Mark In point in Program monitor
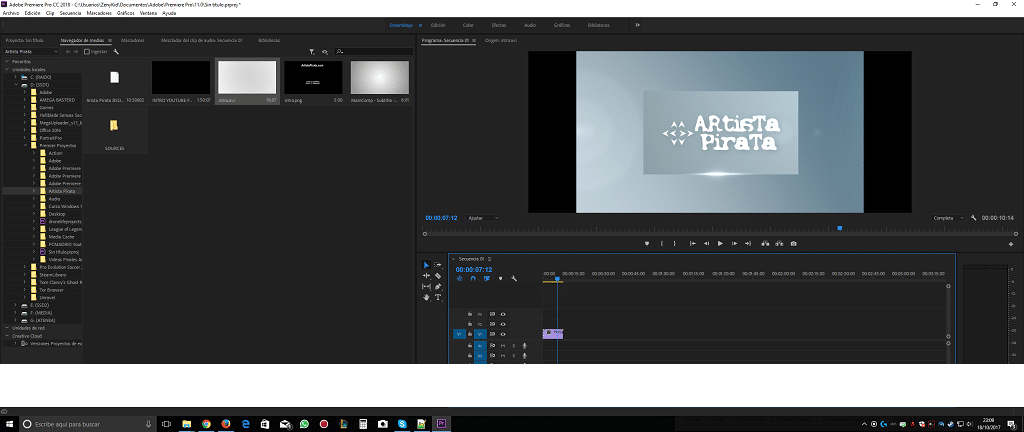The image size is (1024, 432). (662, 243)
